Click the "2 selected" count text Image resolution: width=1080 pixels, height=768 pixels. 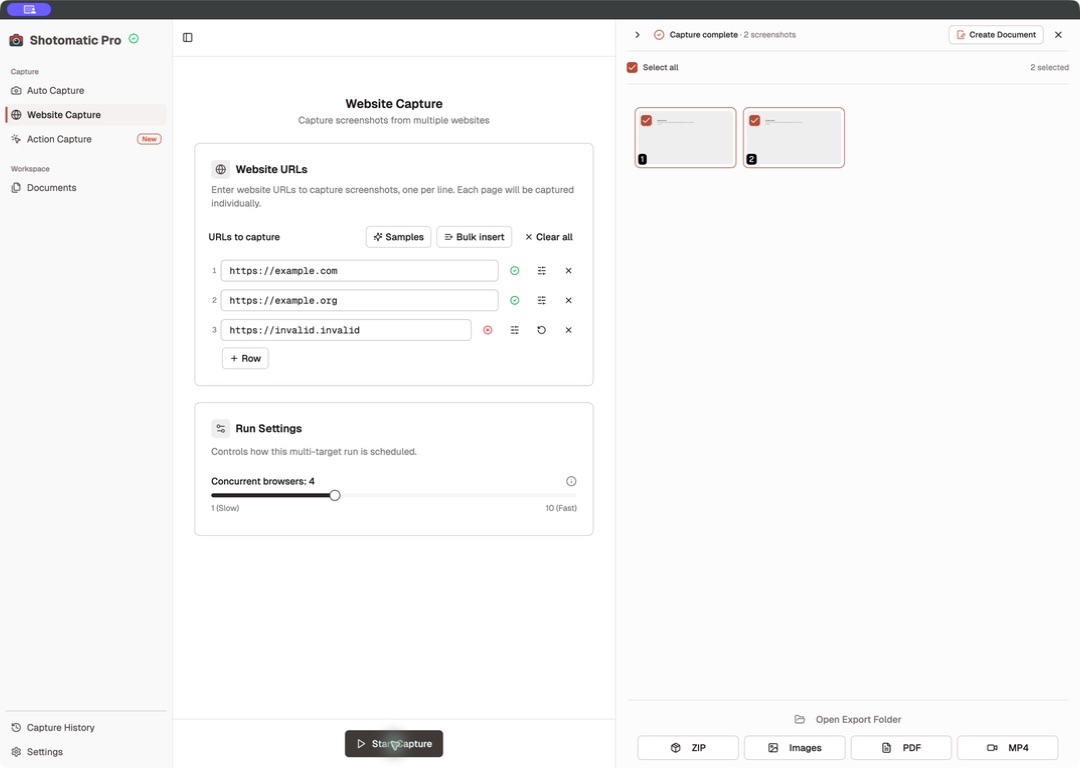(1049, 68)
